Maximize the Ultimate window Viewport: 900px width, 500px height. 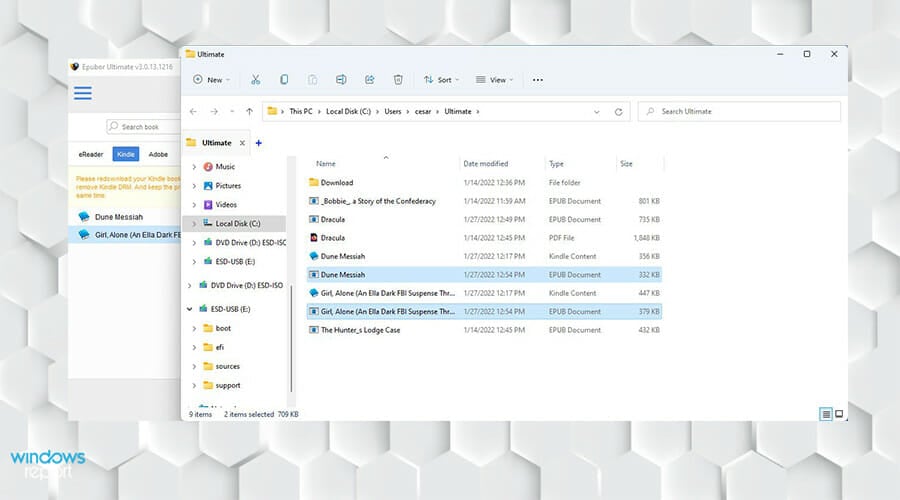click(806, 54)
